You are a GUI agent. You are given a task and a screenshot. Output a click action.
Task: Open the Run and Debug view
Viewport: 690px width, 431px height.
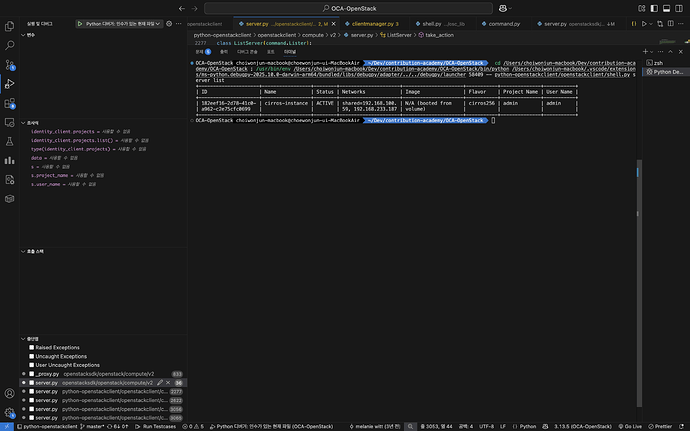pyautogui.click(x=9, y=84)
